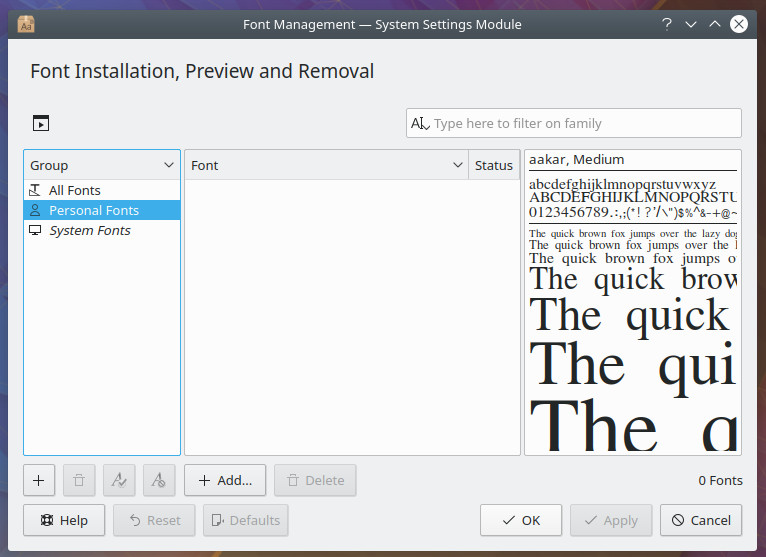This screenshot has height=557, width=766.
Task: Select the All Fonts group
Action: click(75, 190)
